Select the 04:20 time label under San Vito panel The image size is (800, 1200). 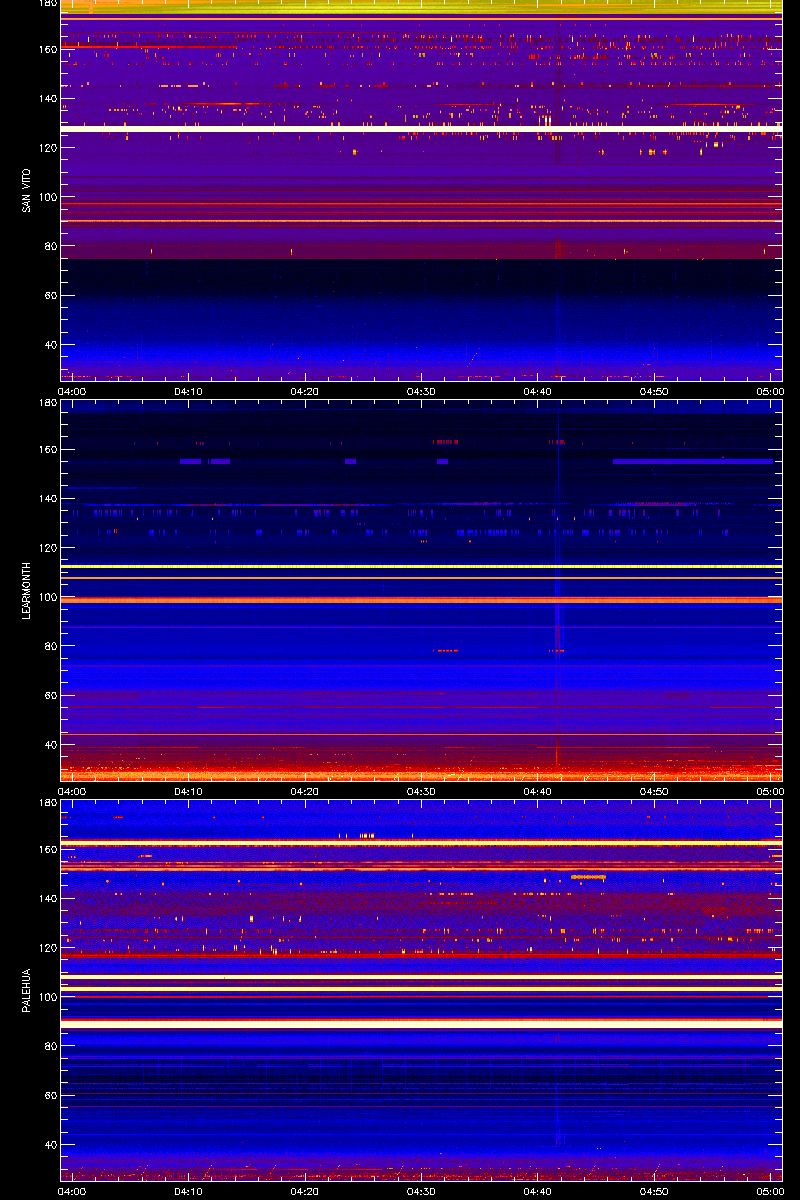(x=305, y=391)
